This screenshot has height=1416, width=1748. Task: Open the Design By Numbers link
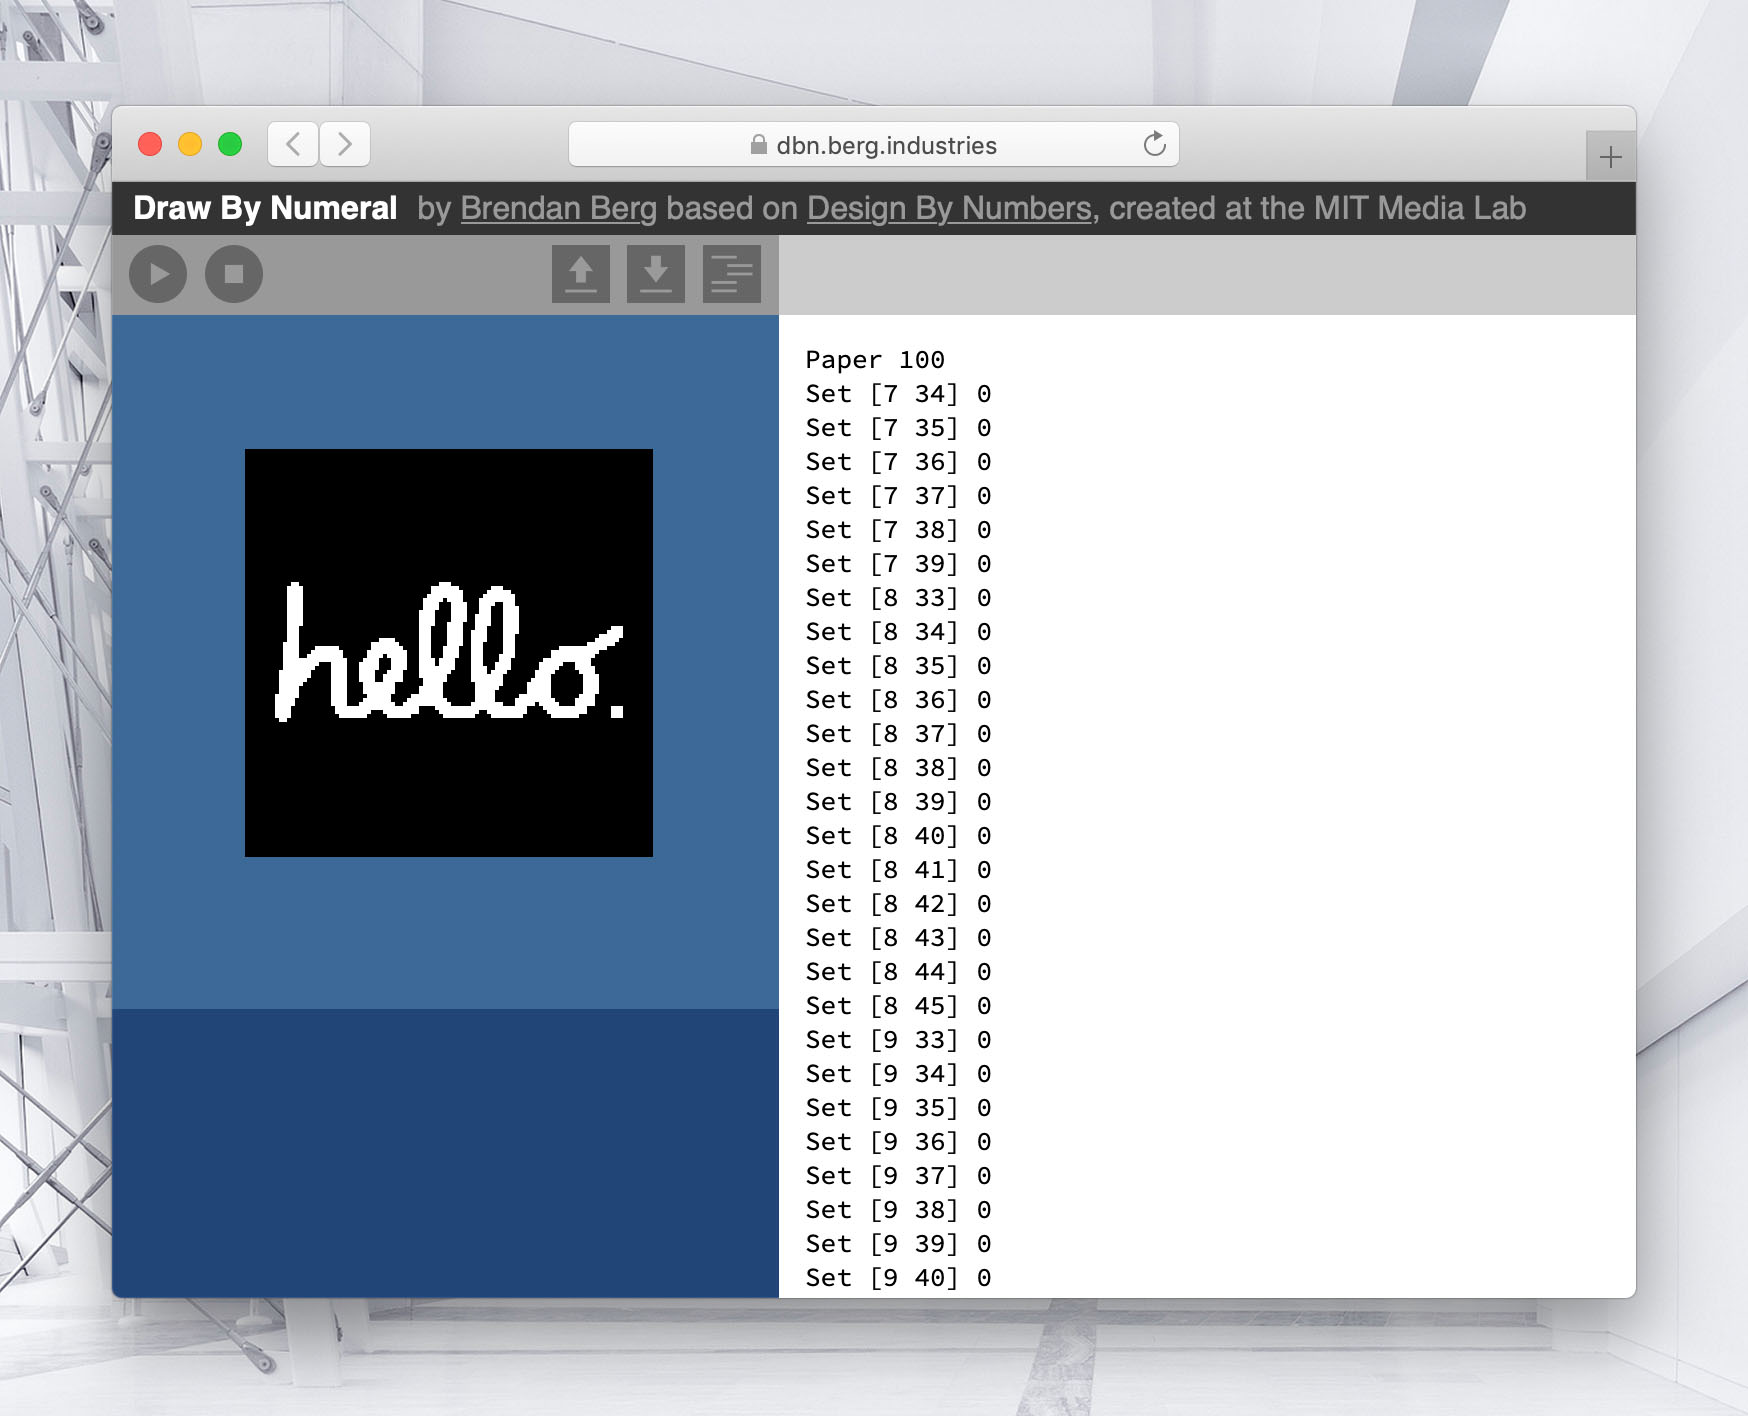click(949, 208)
